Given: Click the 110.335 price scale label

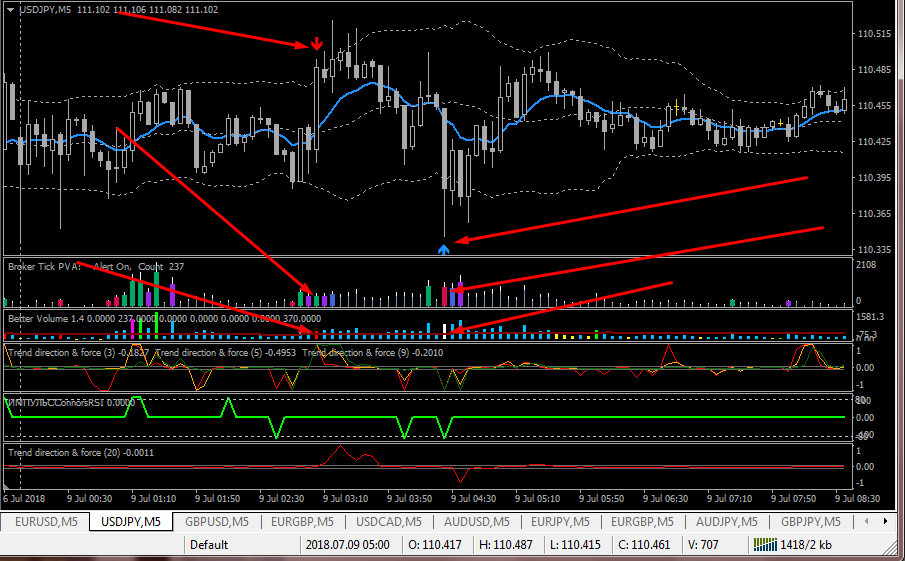Looking at the screenshot, I should 874,250.
